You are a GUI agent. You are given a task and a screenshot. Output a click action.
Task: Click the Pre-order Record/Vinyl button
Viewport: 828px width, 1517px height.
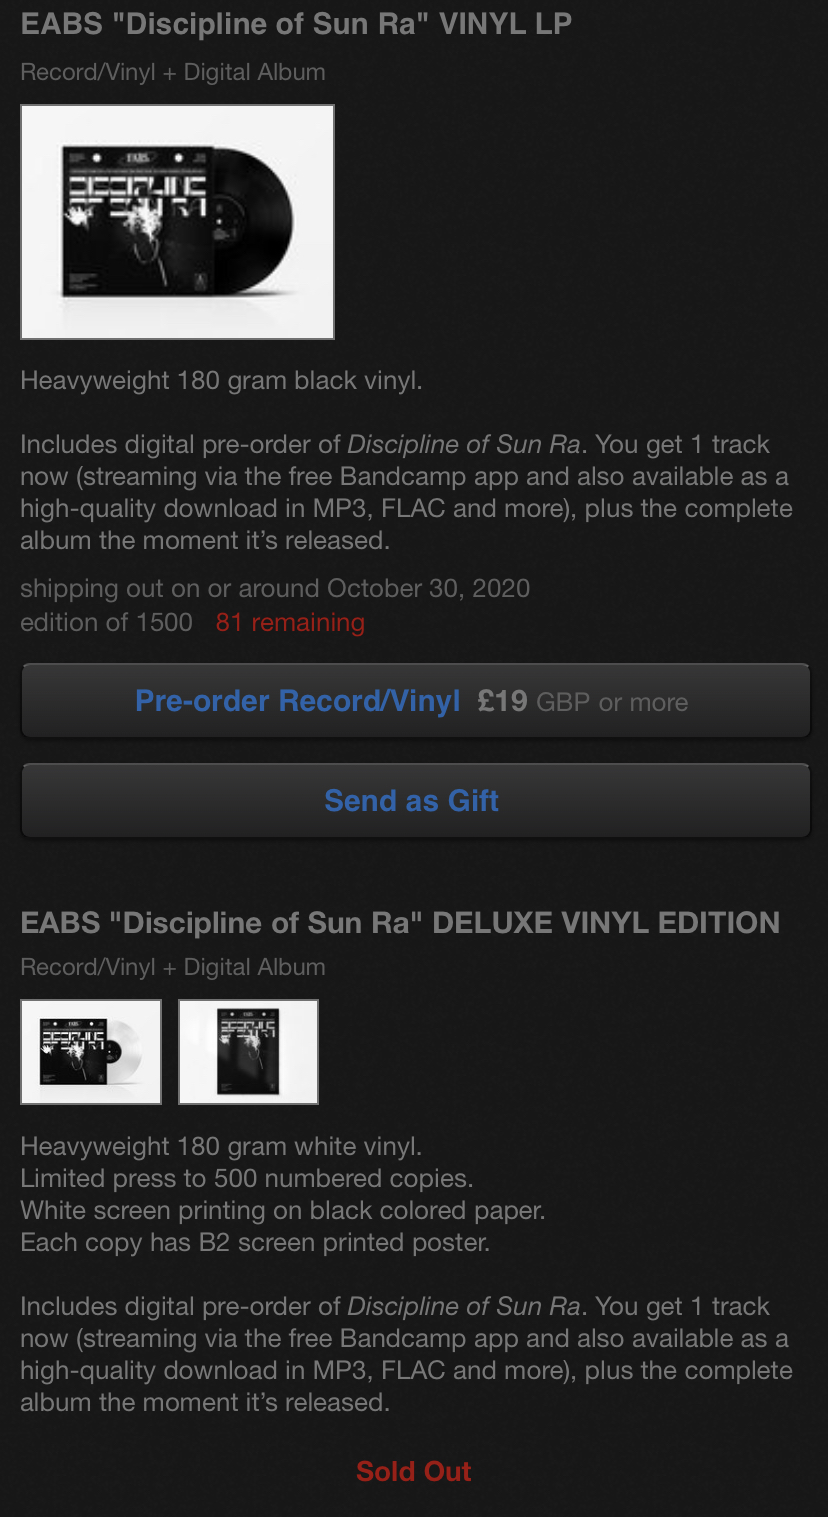click(x=415, y=701)
